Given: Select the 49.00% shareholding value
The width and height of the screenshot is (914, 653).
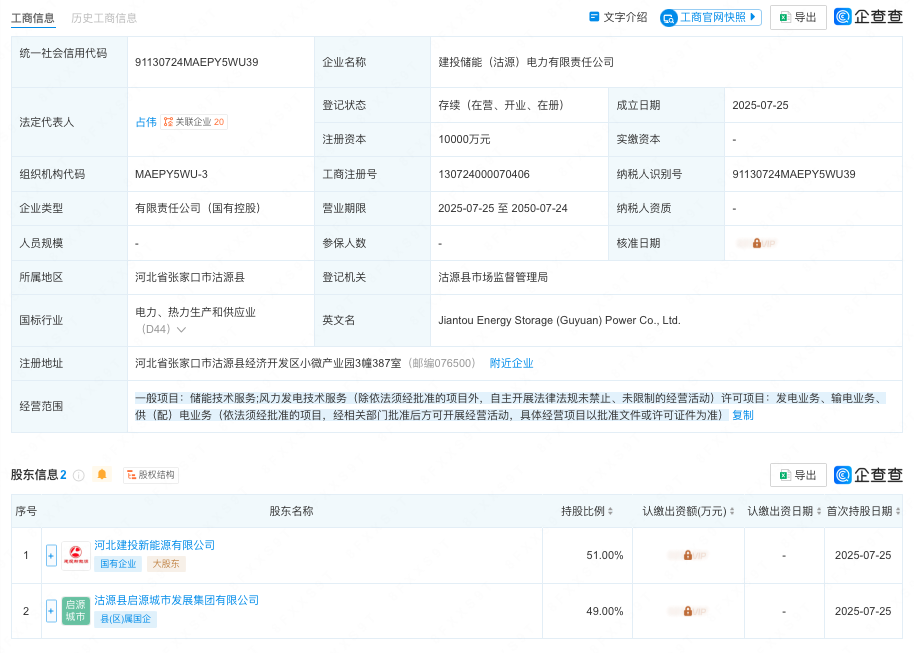Looking at the screenshot, I should pos(604,611).
